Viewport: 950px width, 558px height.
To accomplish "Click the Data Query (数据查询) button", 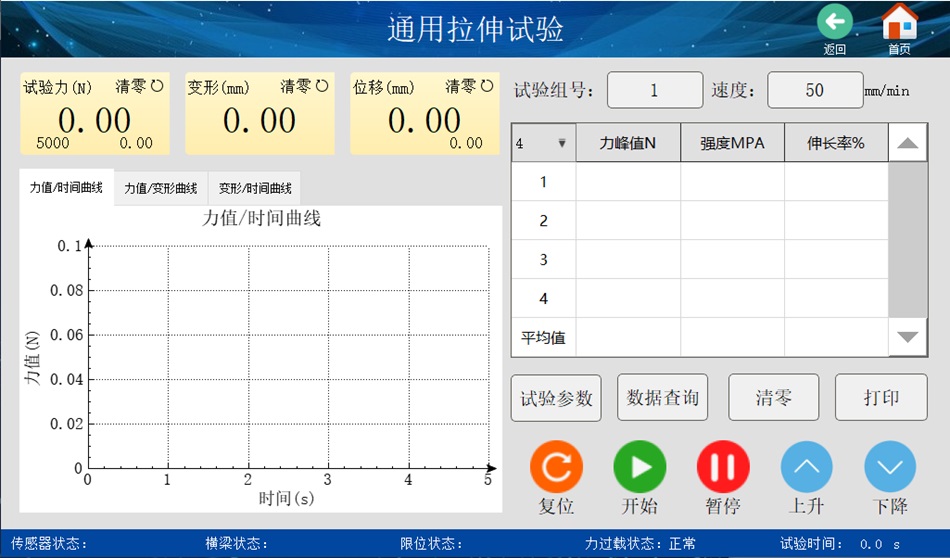I will pyautogui.click(x=662, y=398).
